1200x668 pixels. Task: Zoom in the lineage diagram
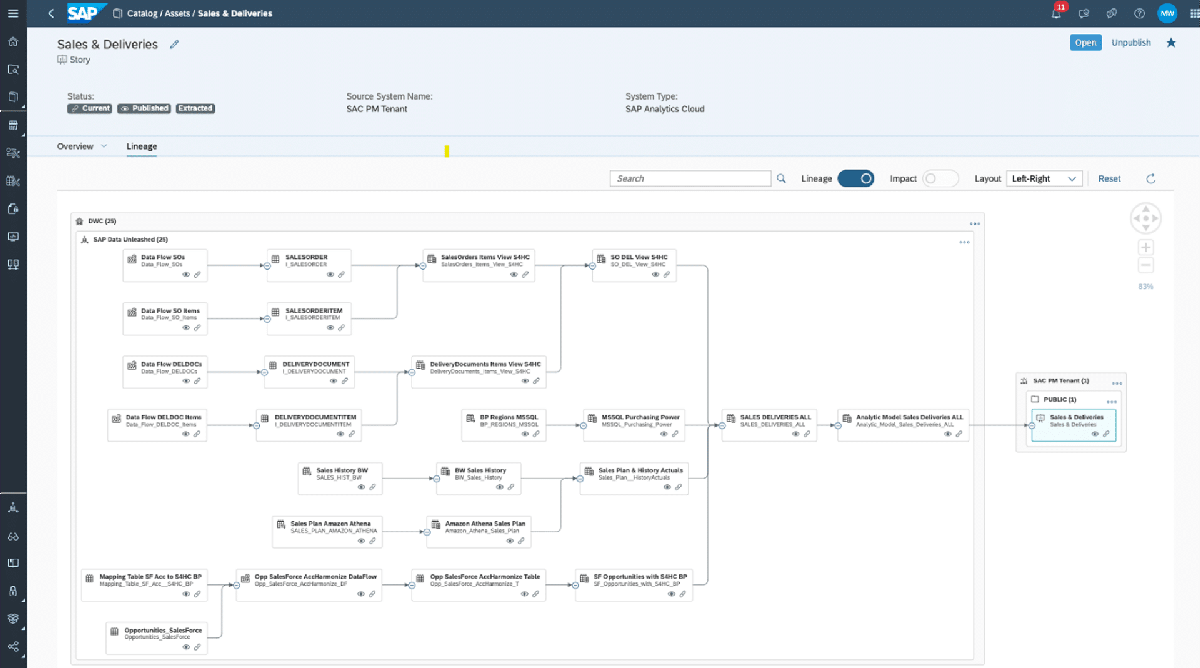click(1146, 247)
